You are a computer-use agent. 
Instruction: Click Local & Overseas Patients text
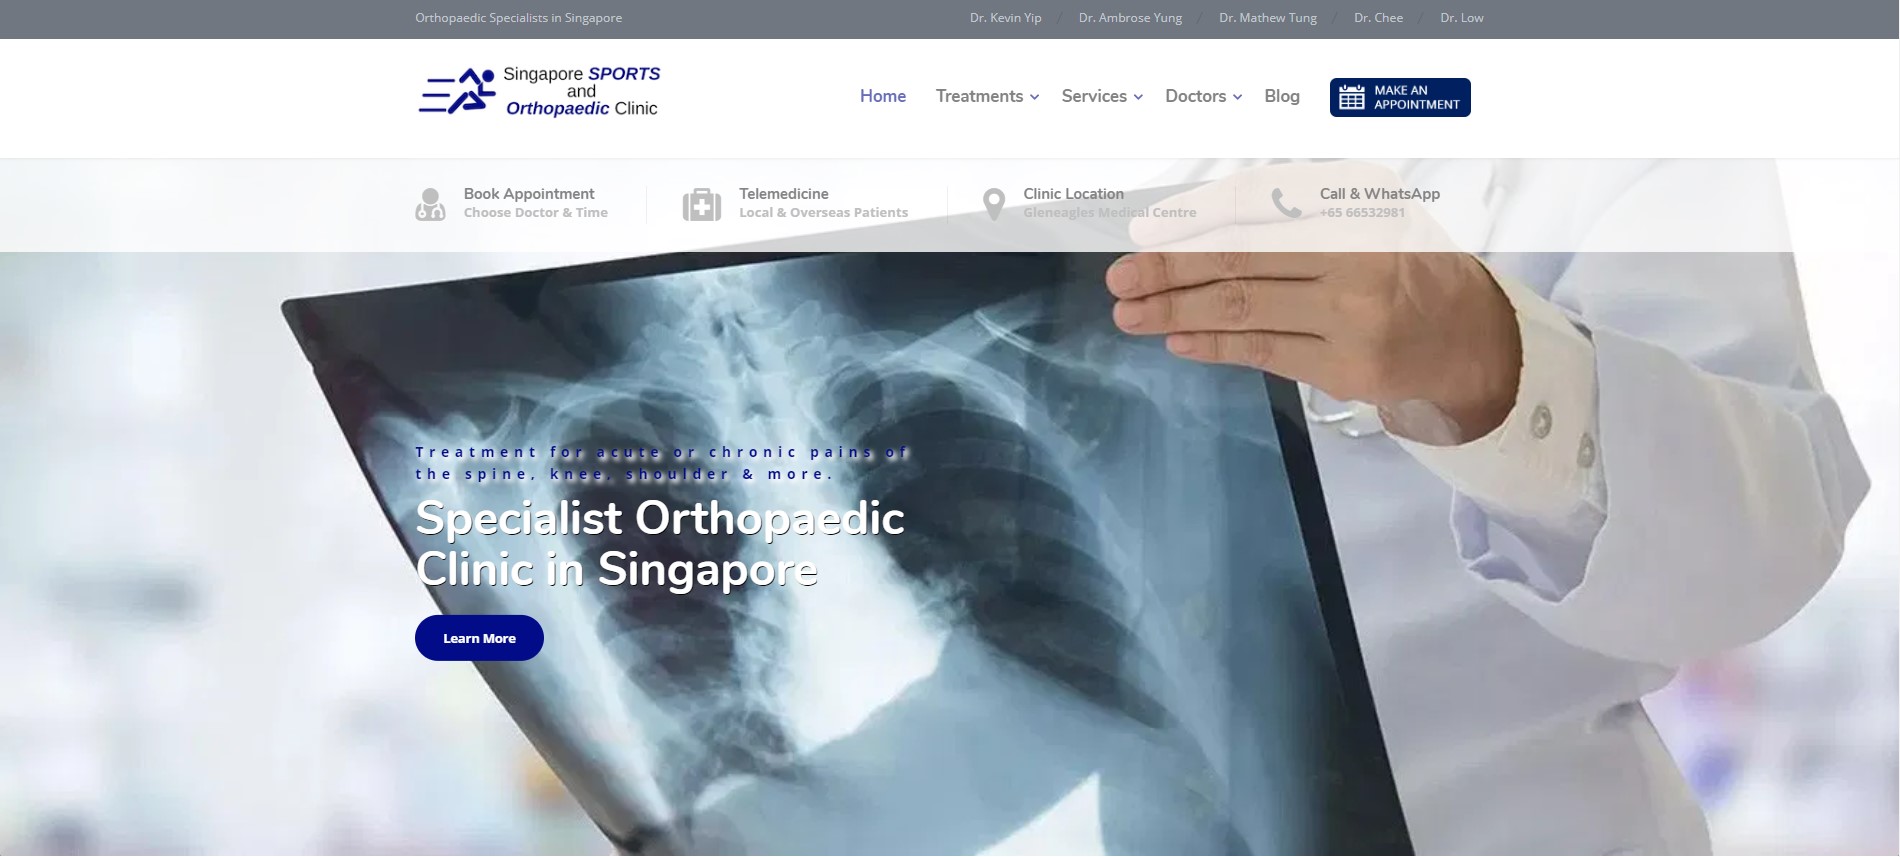coord(824,213)
